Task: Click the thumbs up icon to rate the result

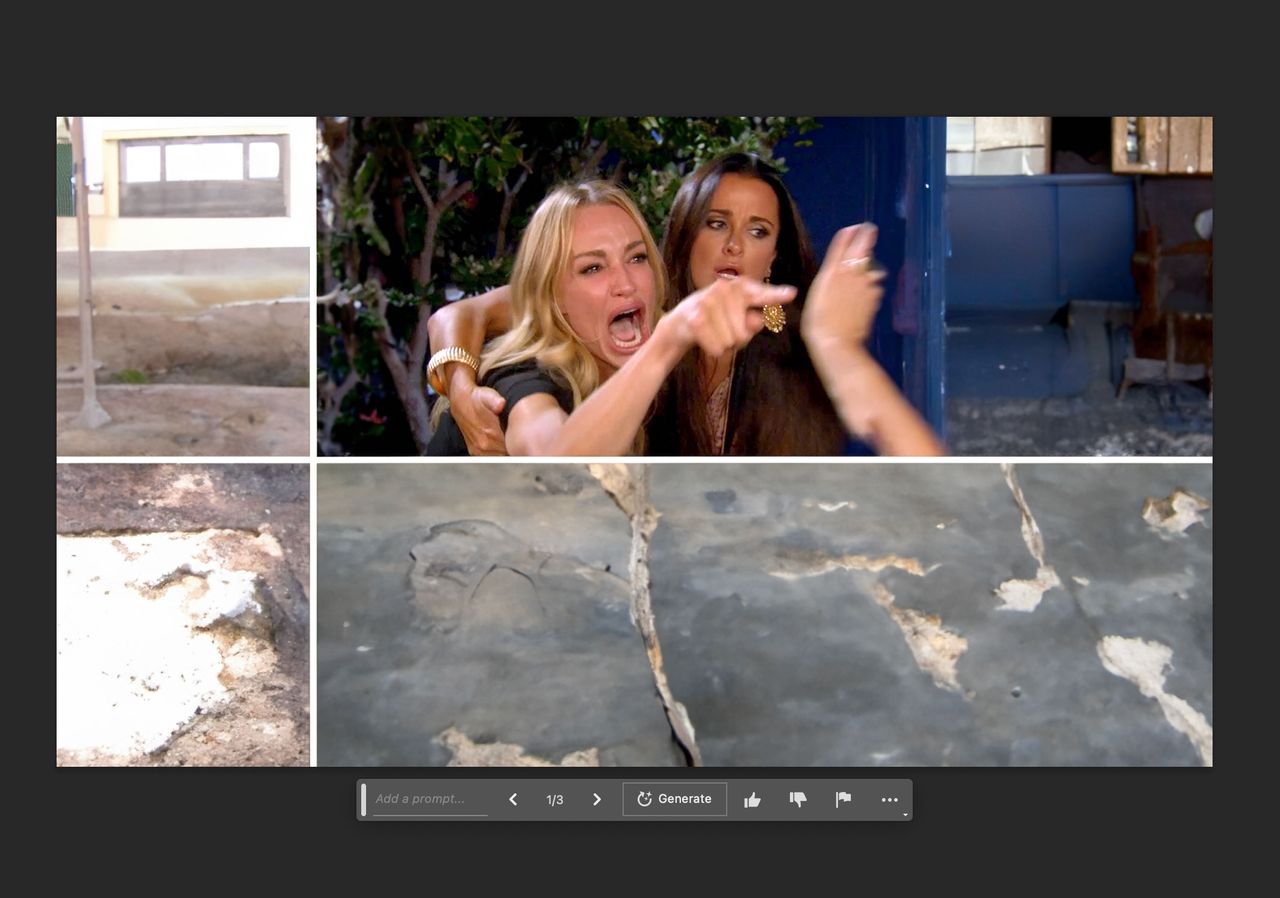Action: pos(752,800)
